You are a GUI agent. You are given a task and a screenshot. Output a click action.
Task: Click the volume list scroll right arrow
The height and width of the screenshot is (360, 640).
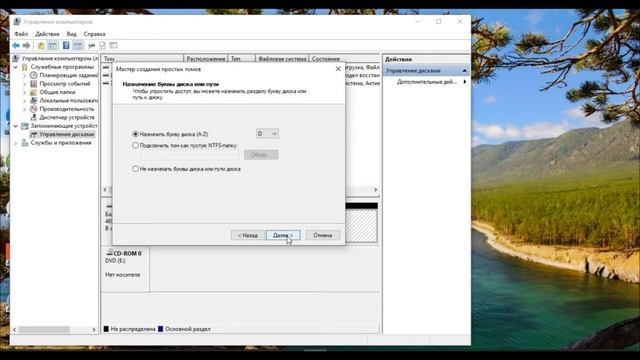tap(376, 190)
